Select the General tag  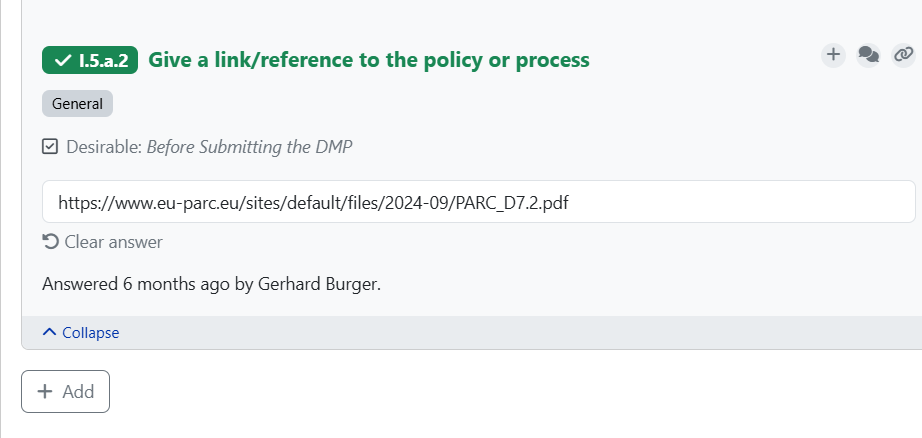tap(77, 104)
